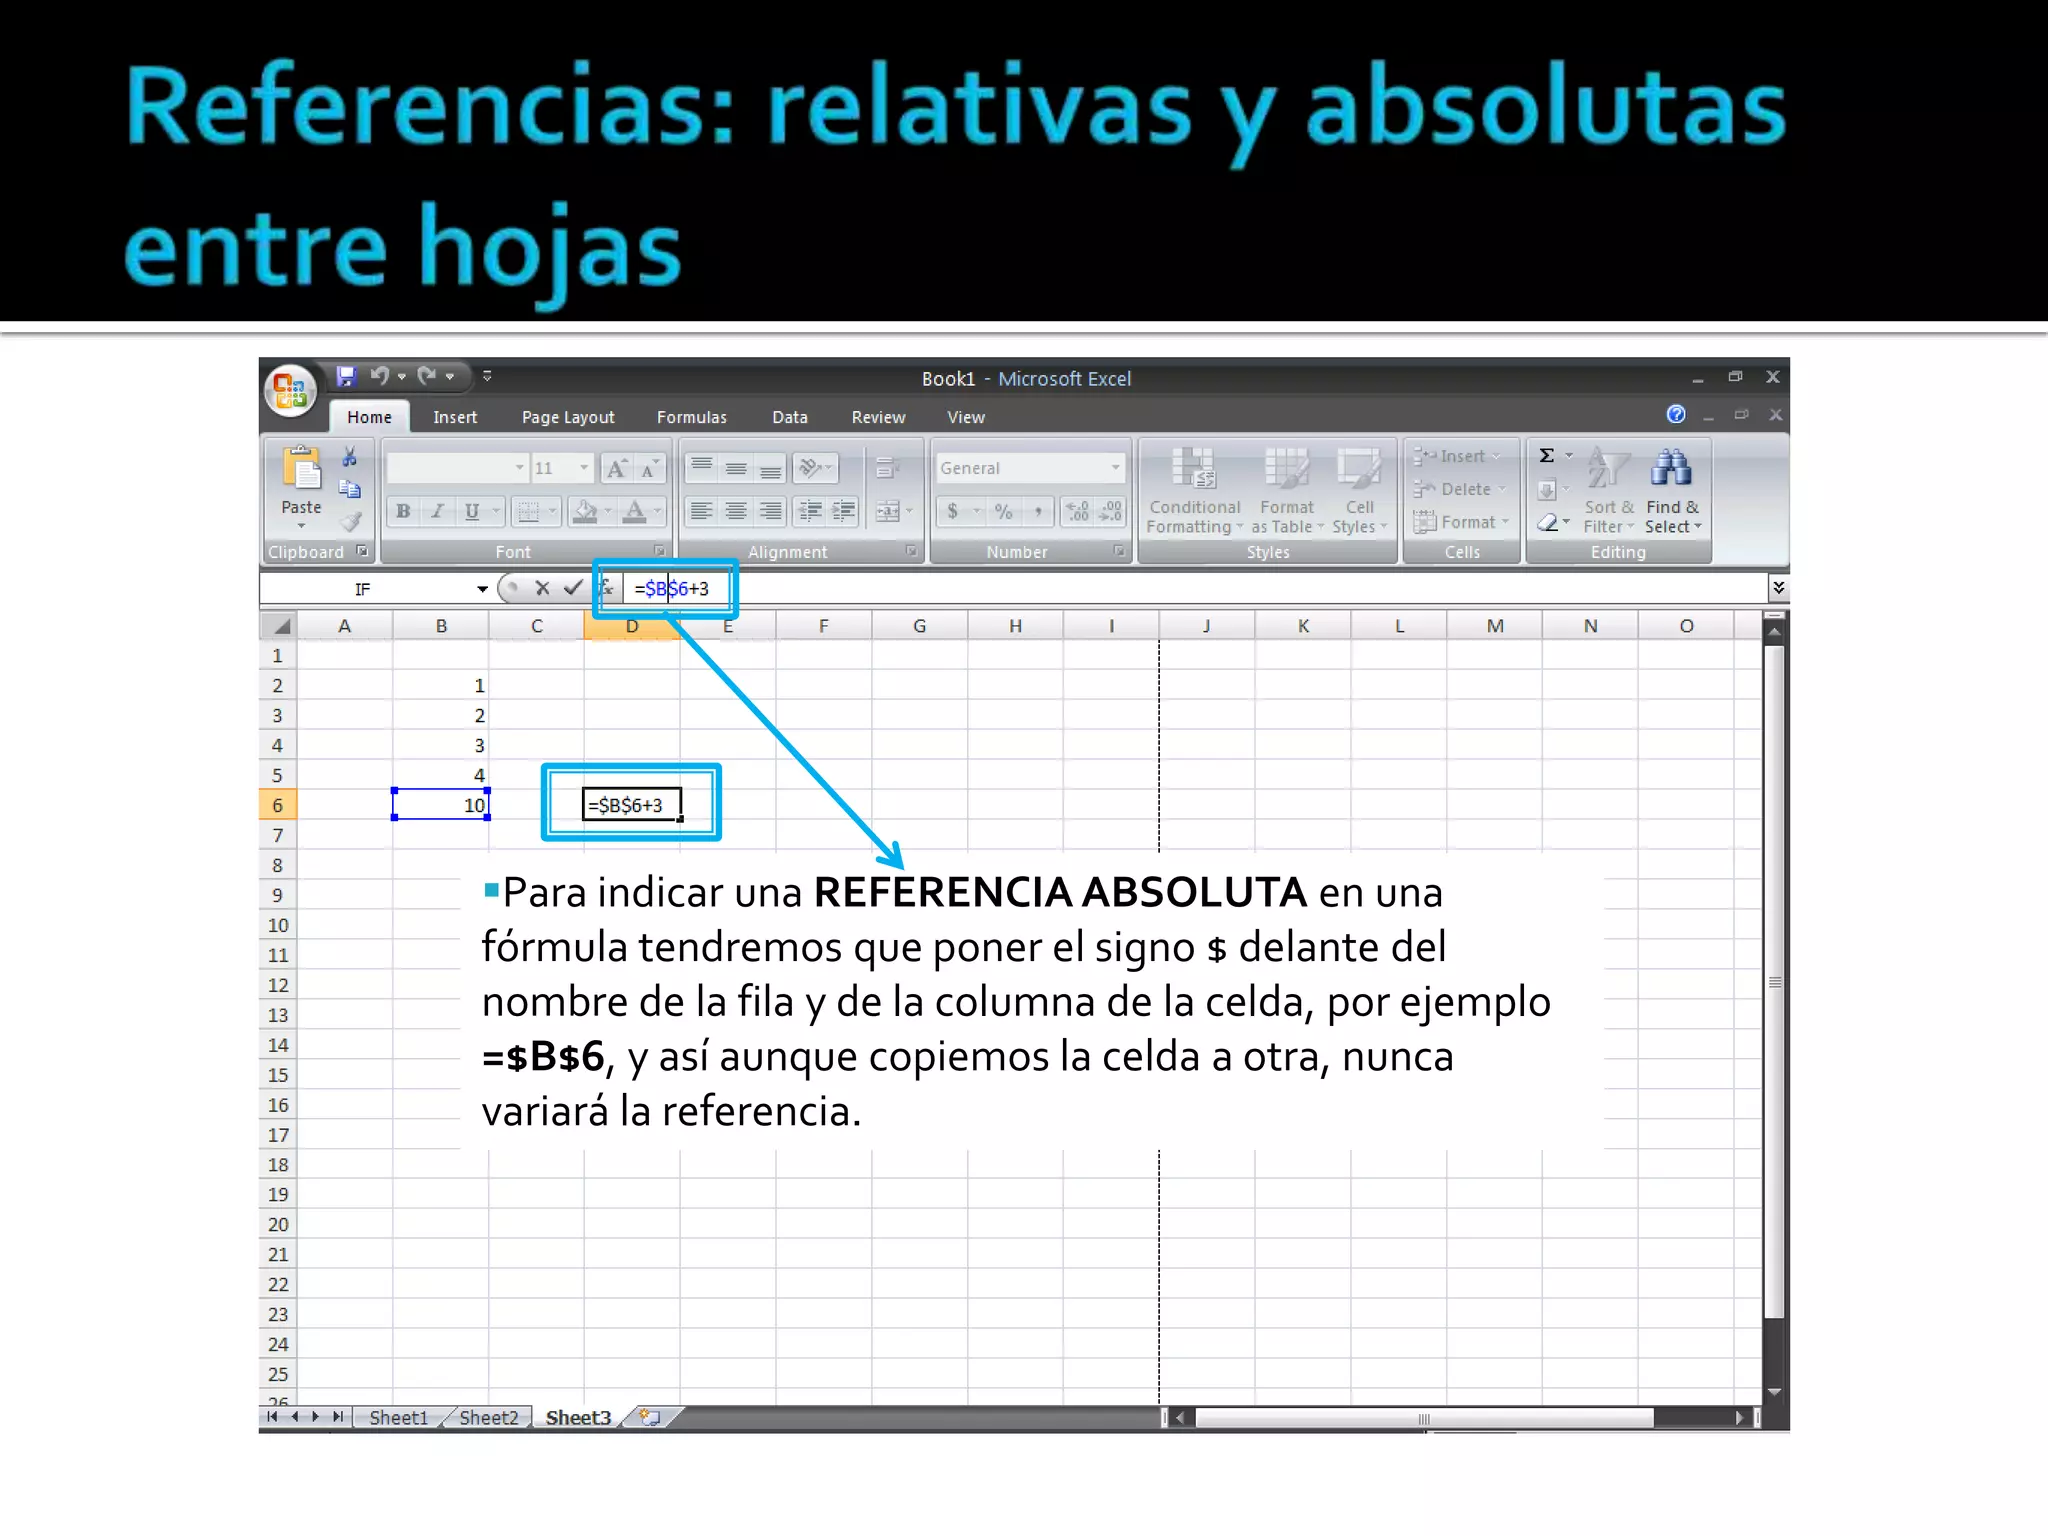Click the Enter checkmark in formula bar
Image resolution: width=2048 pixels, height=1536 pixels.
[572, 588]
